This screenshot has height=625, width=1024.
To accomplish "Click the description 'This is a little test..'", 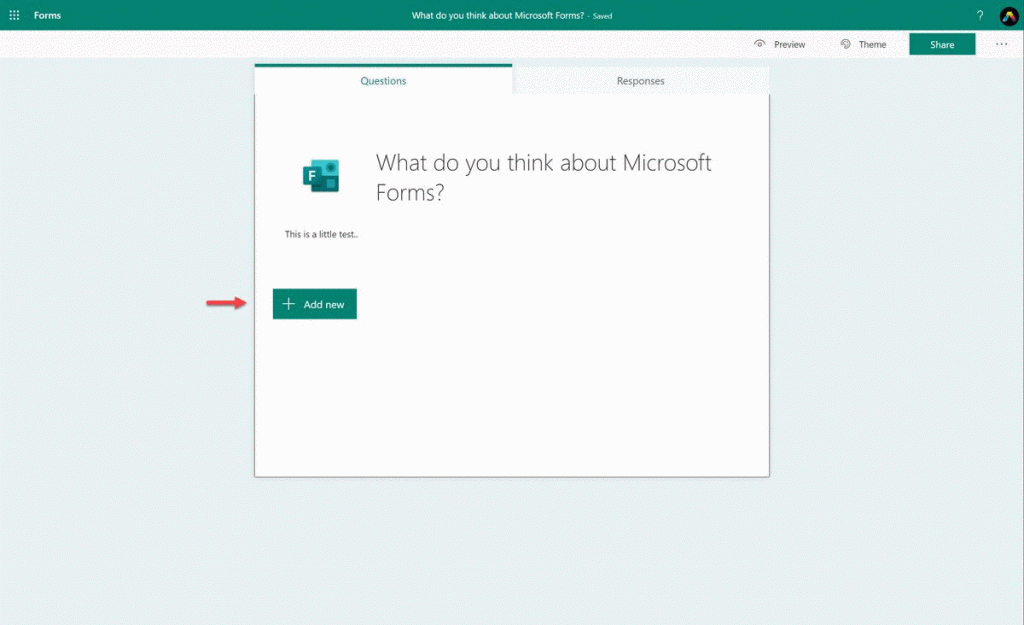I will (321, 234).
